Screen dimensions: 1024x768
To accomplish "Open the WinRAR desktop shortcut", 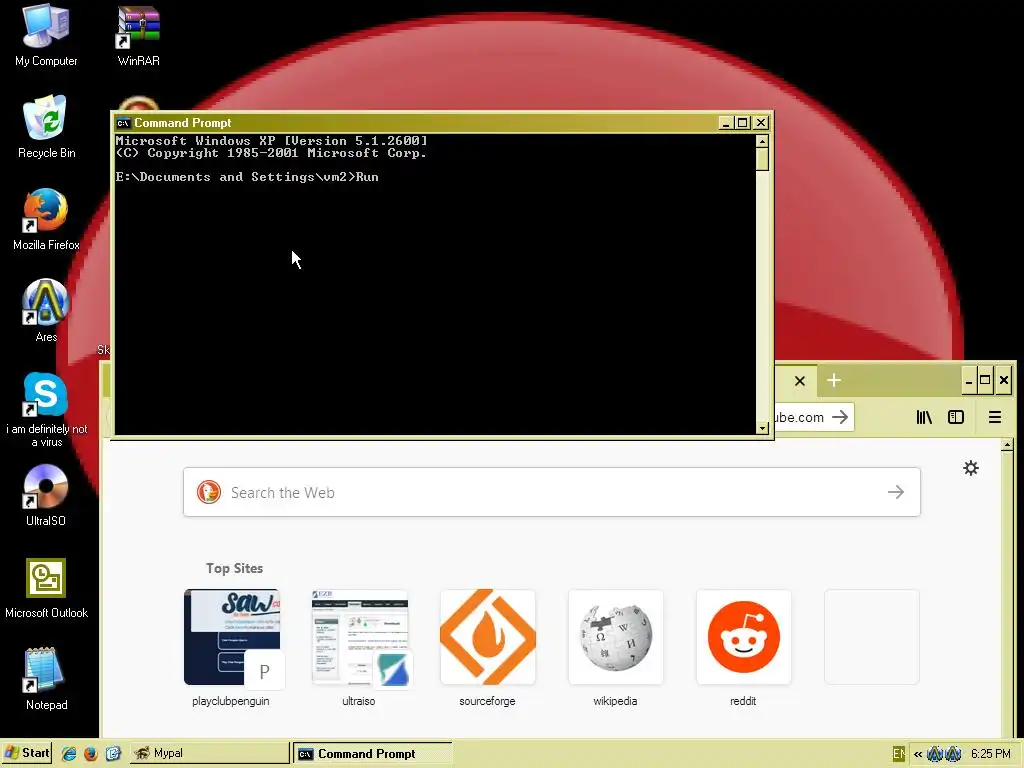I will point(138,36).
